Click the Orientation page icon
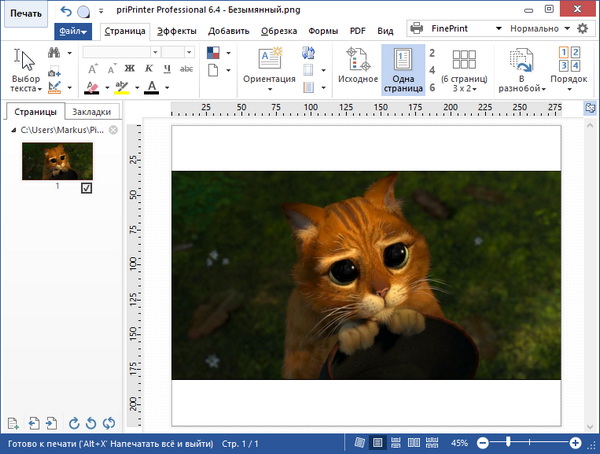 pyautogui.click(x=270, y=59)
